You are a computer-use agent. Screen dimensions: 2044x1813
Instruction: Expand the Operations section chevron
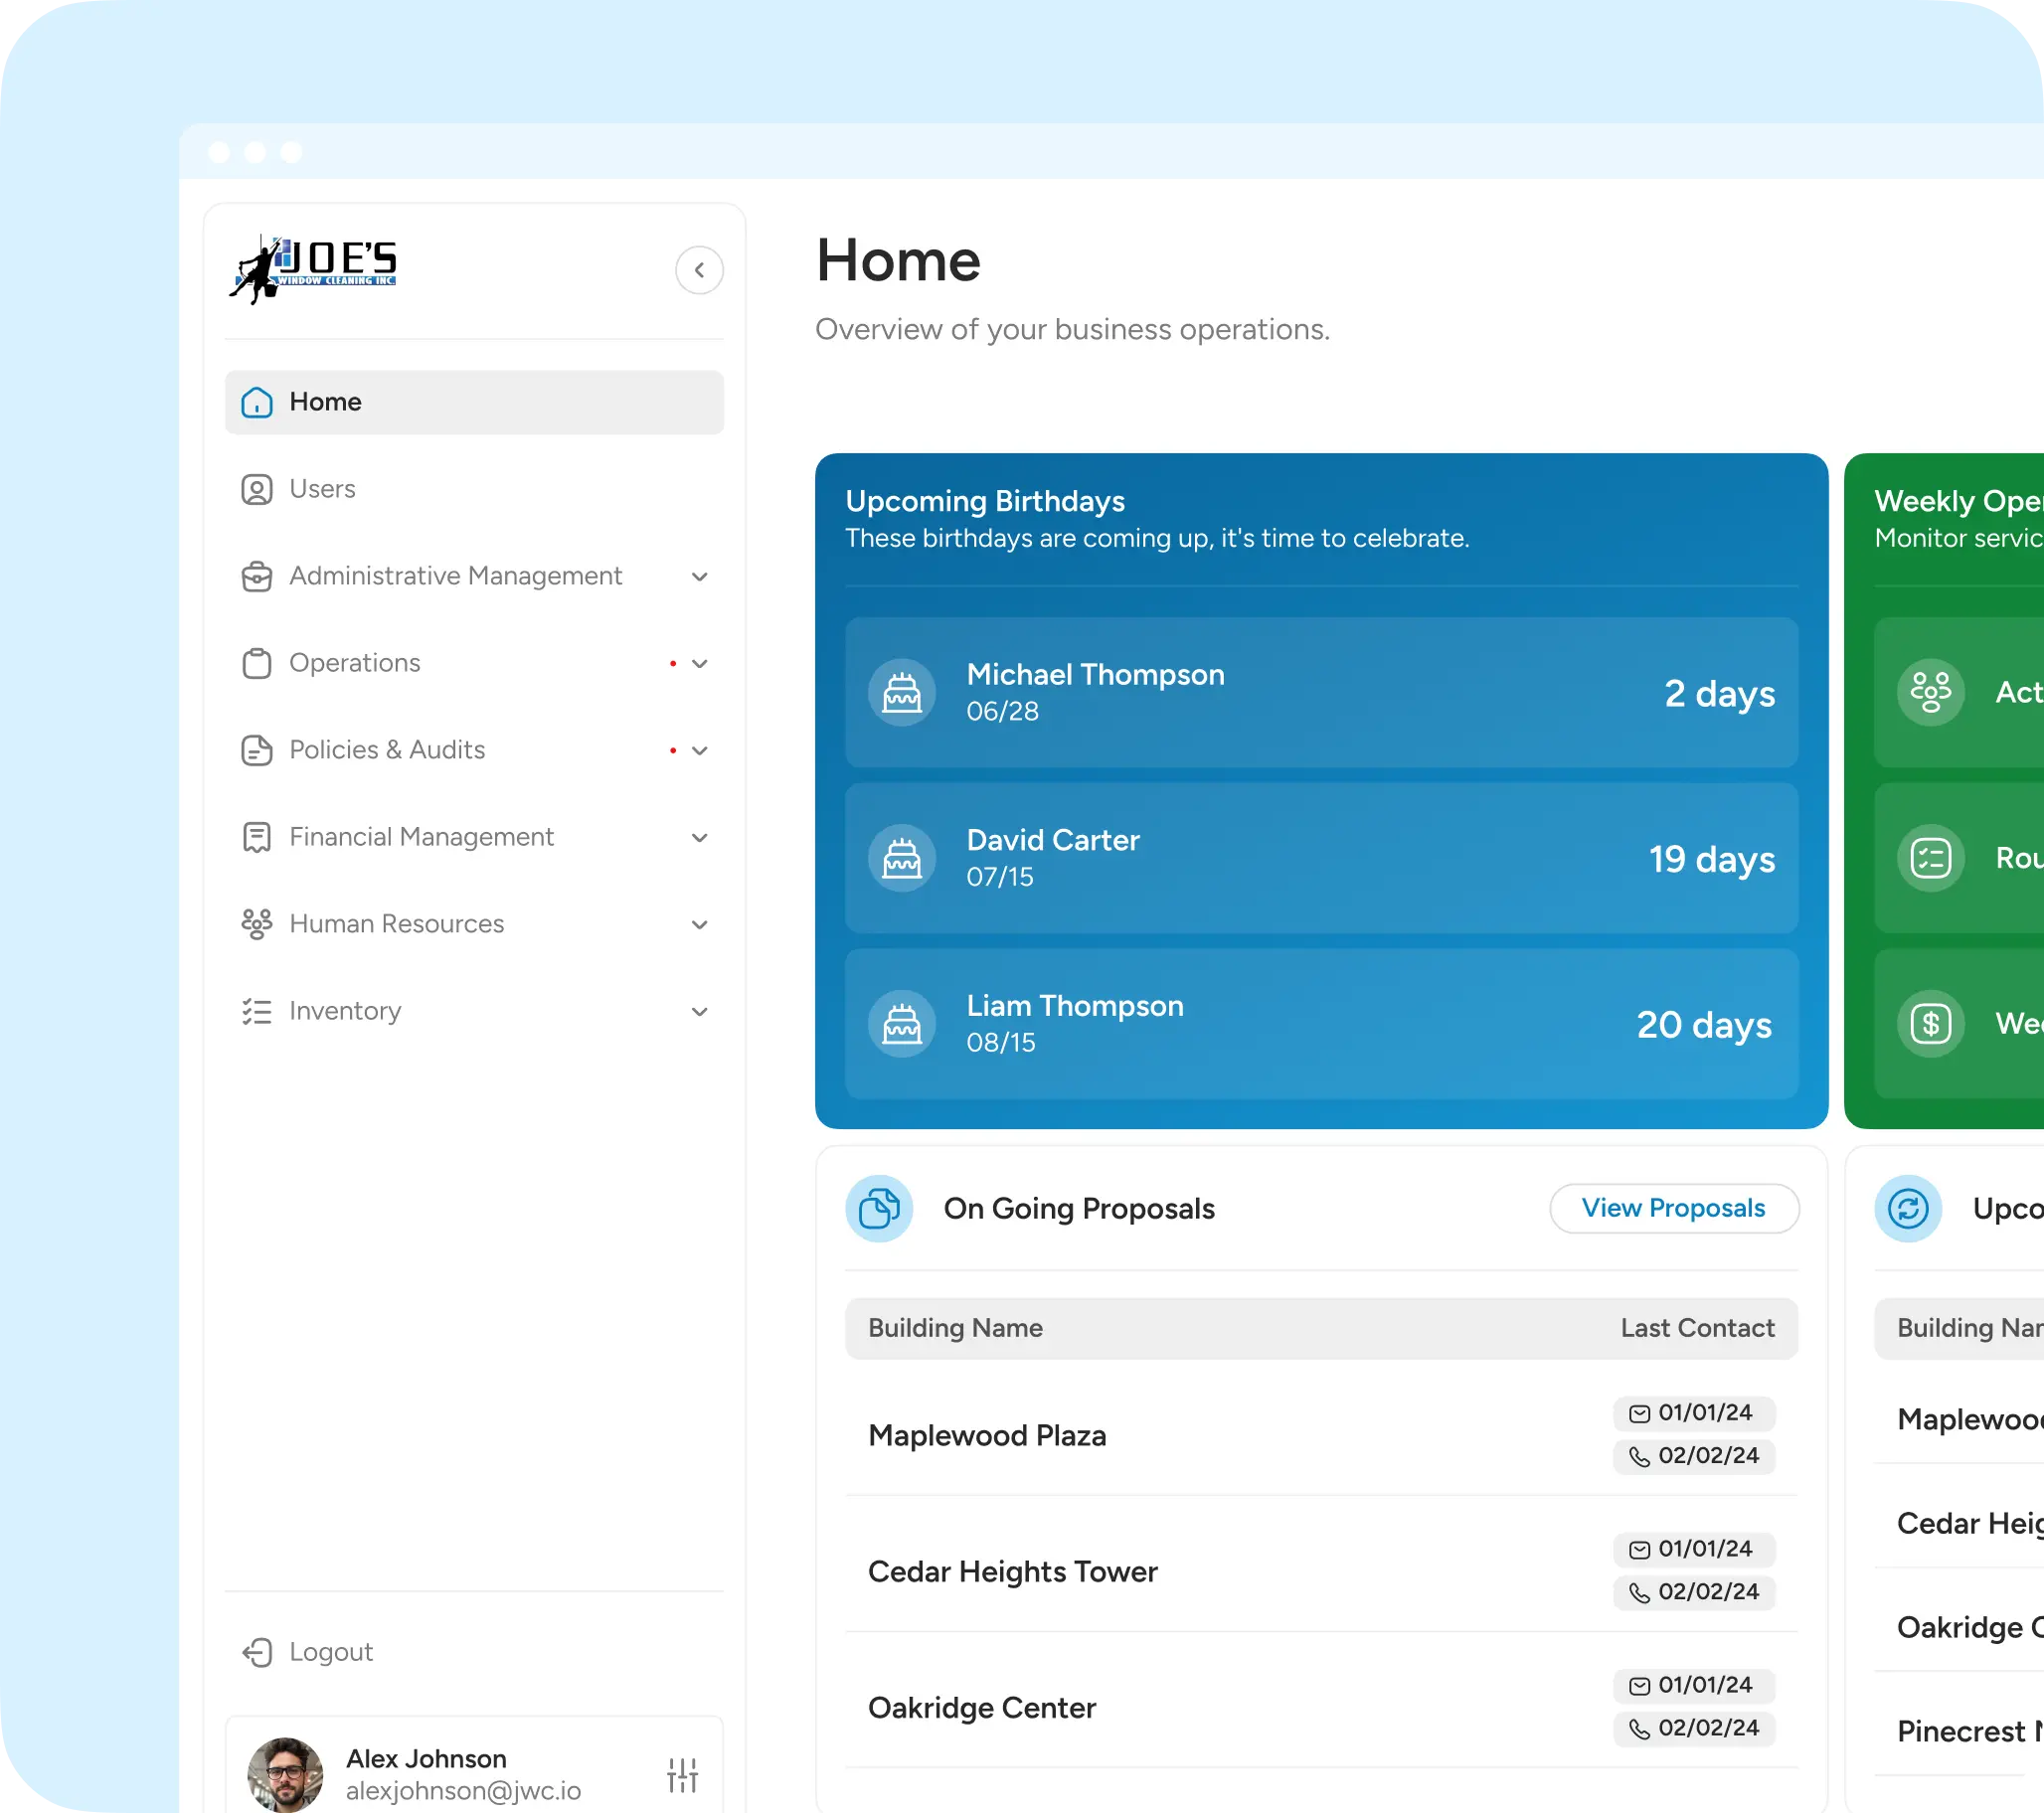click(699, 664)
